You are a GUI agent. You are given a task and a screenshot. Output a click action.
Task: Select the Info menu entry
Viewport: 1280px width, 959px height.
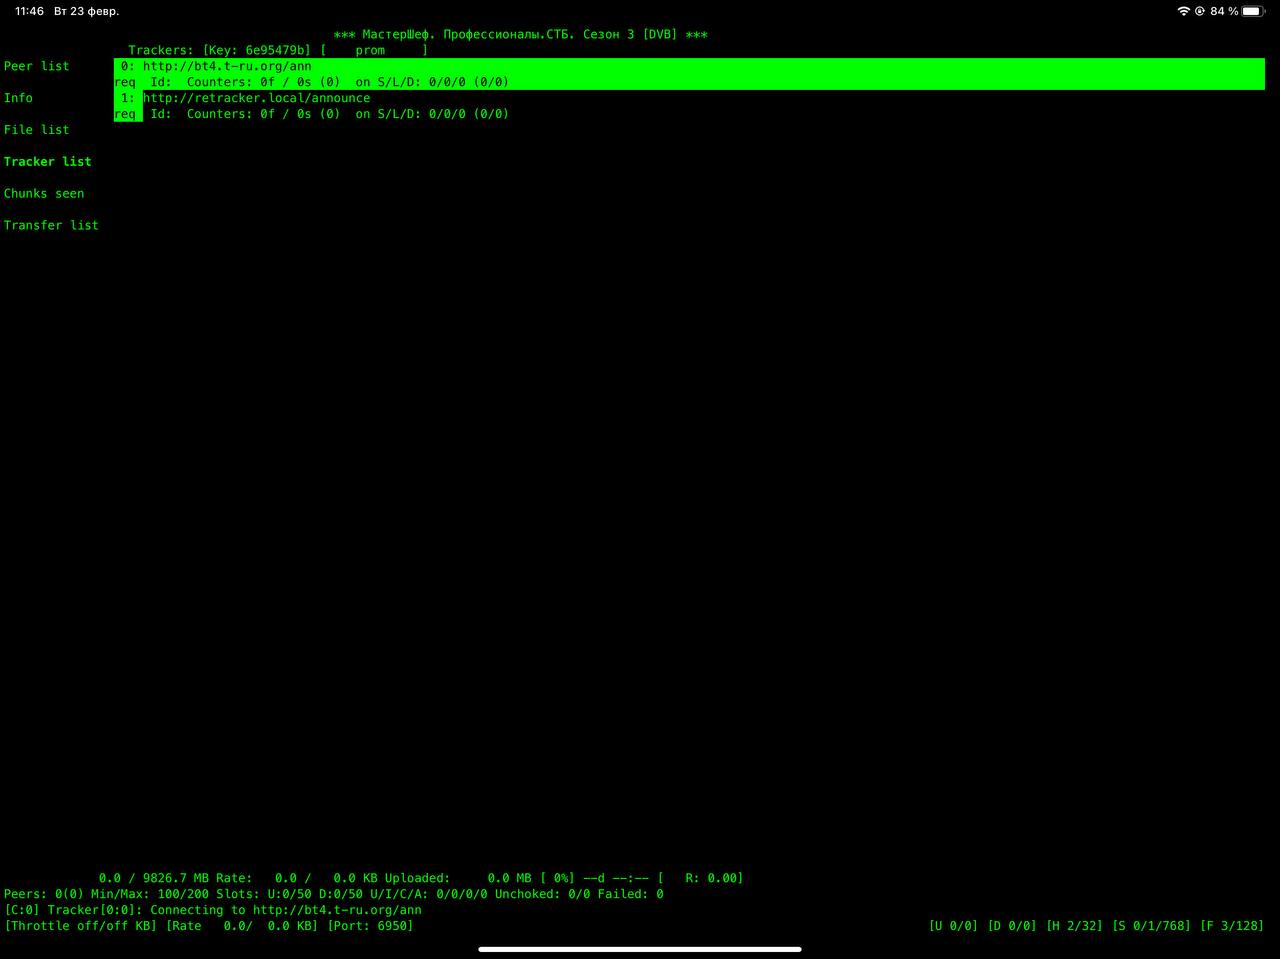tap(18, 98)
